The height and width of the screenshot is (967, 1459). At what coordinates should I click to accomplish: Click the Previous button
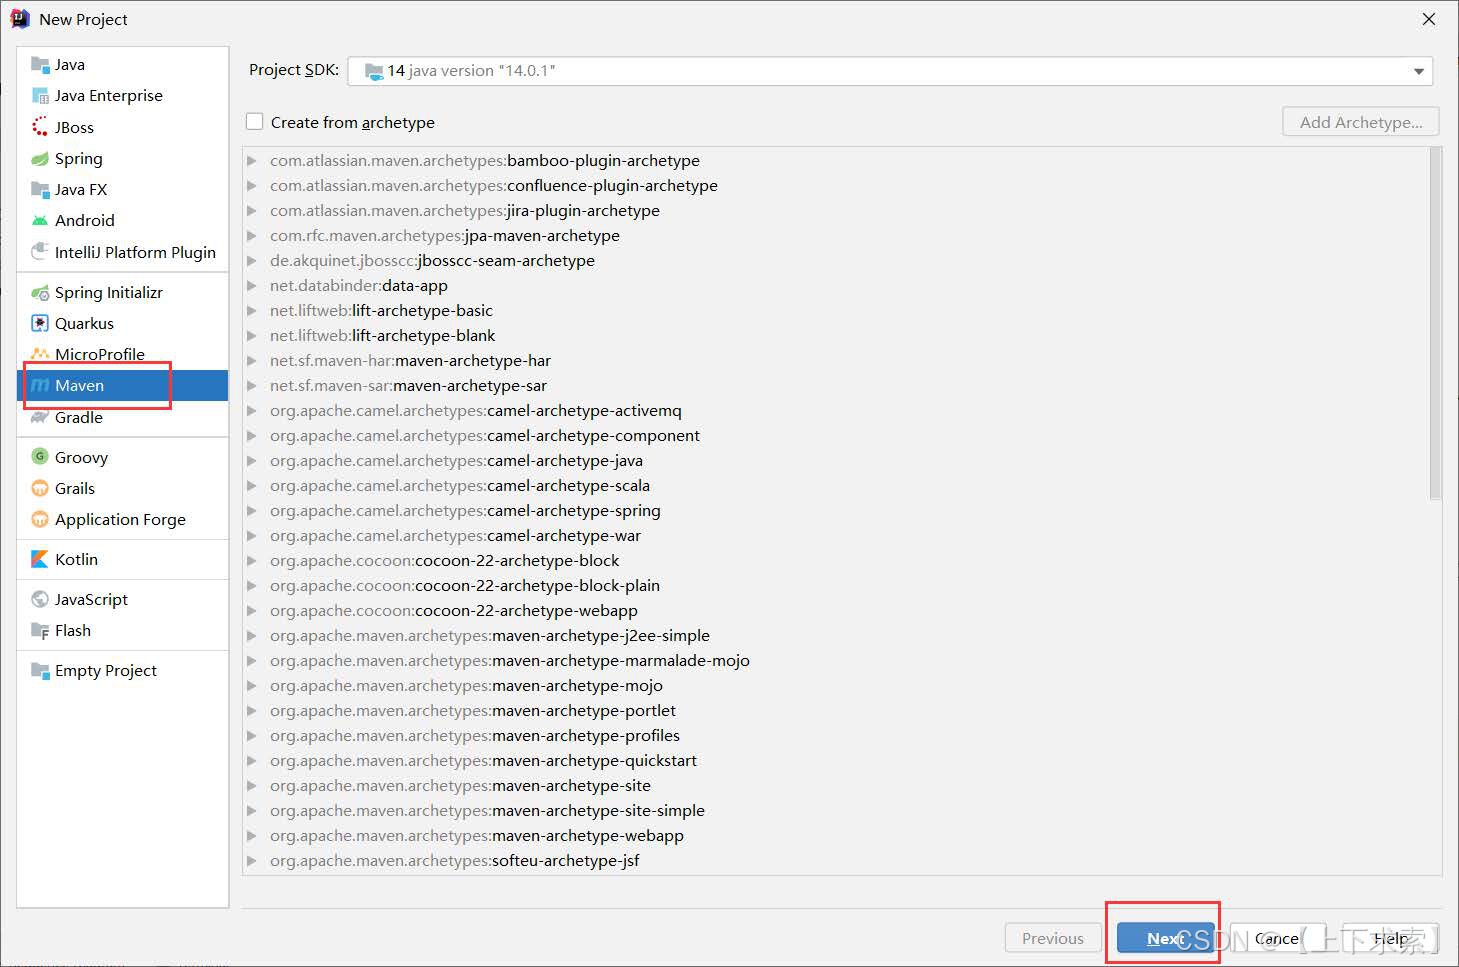coord(1052,938)
